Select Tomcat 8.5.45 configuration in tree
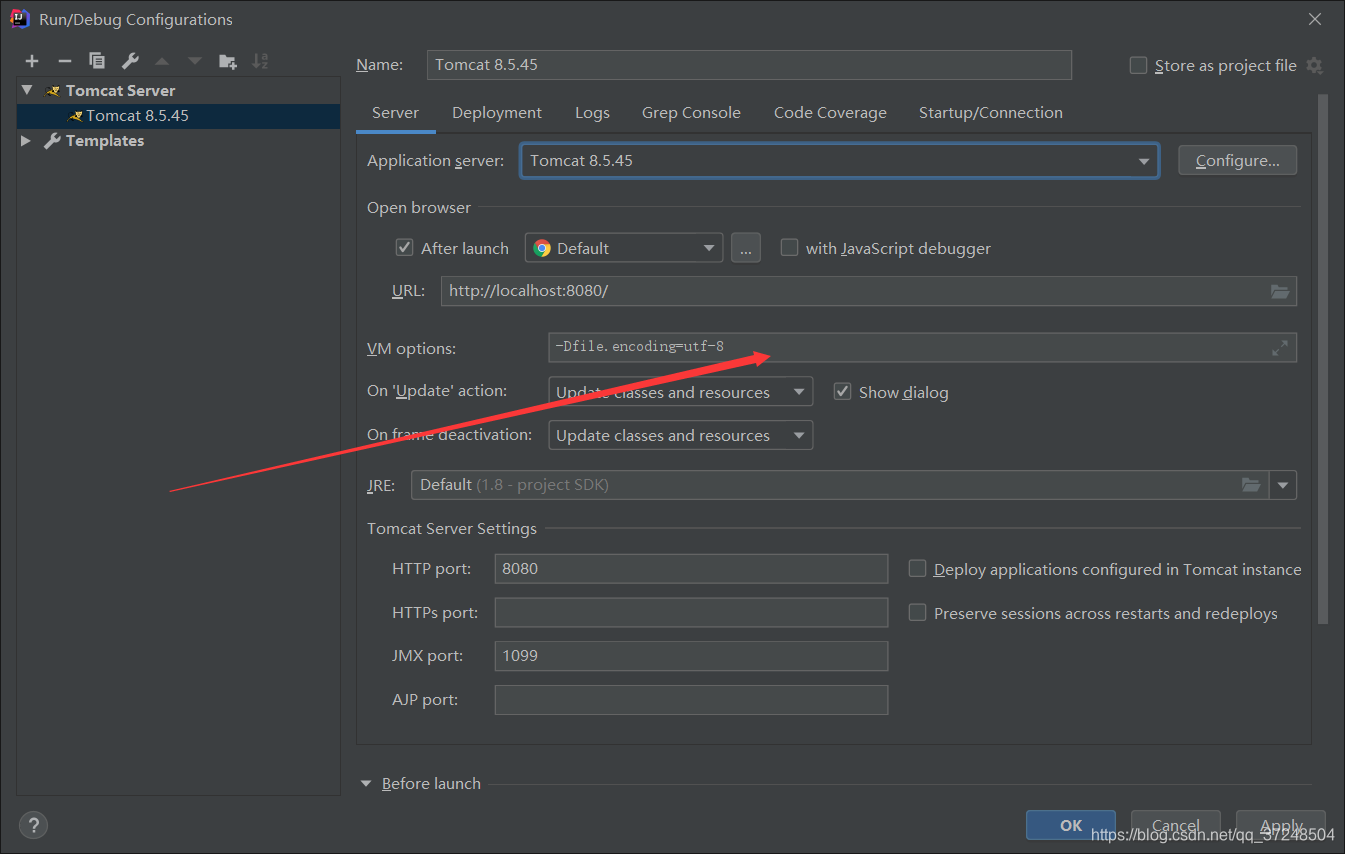 [178, 115]
